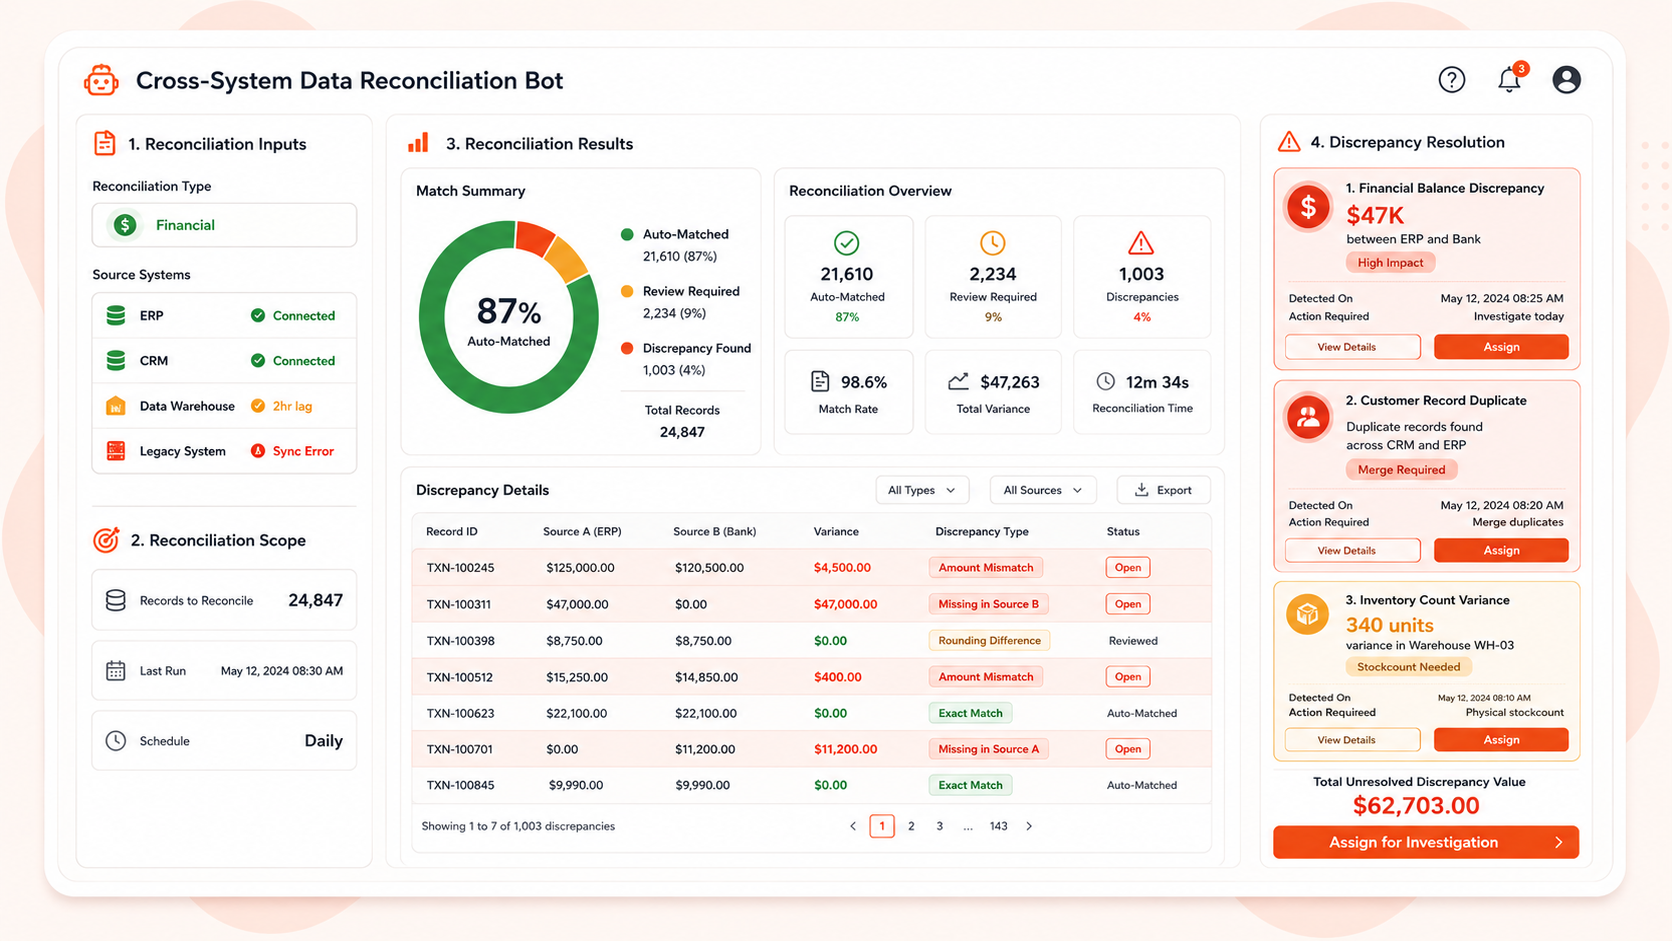Export the discrepancy details
This screenshot has height=941, width=1672.
[1163, 490]
